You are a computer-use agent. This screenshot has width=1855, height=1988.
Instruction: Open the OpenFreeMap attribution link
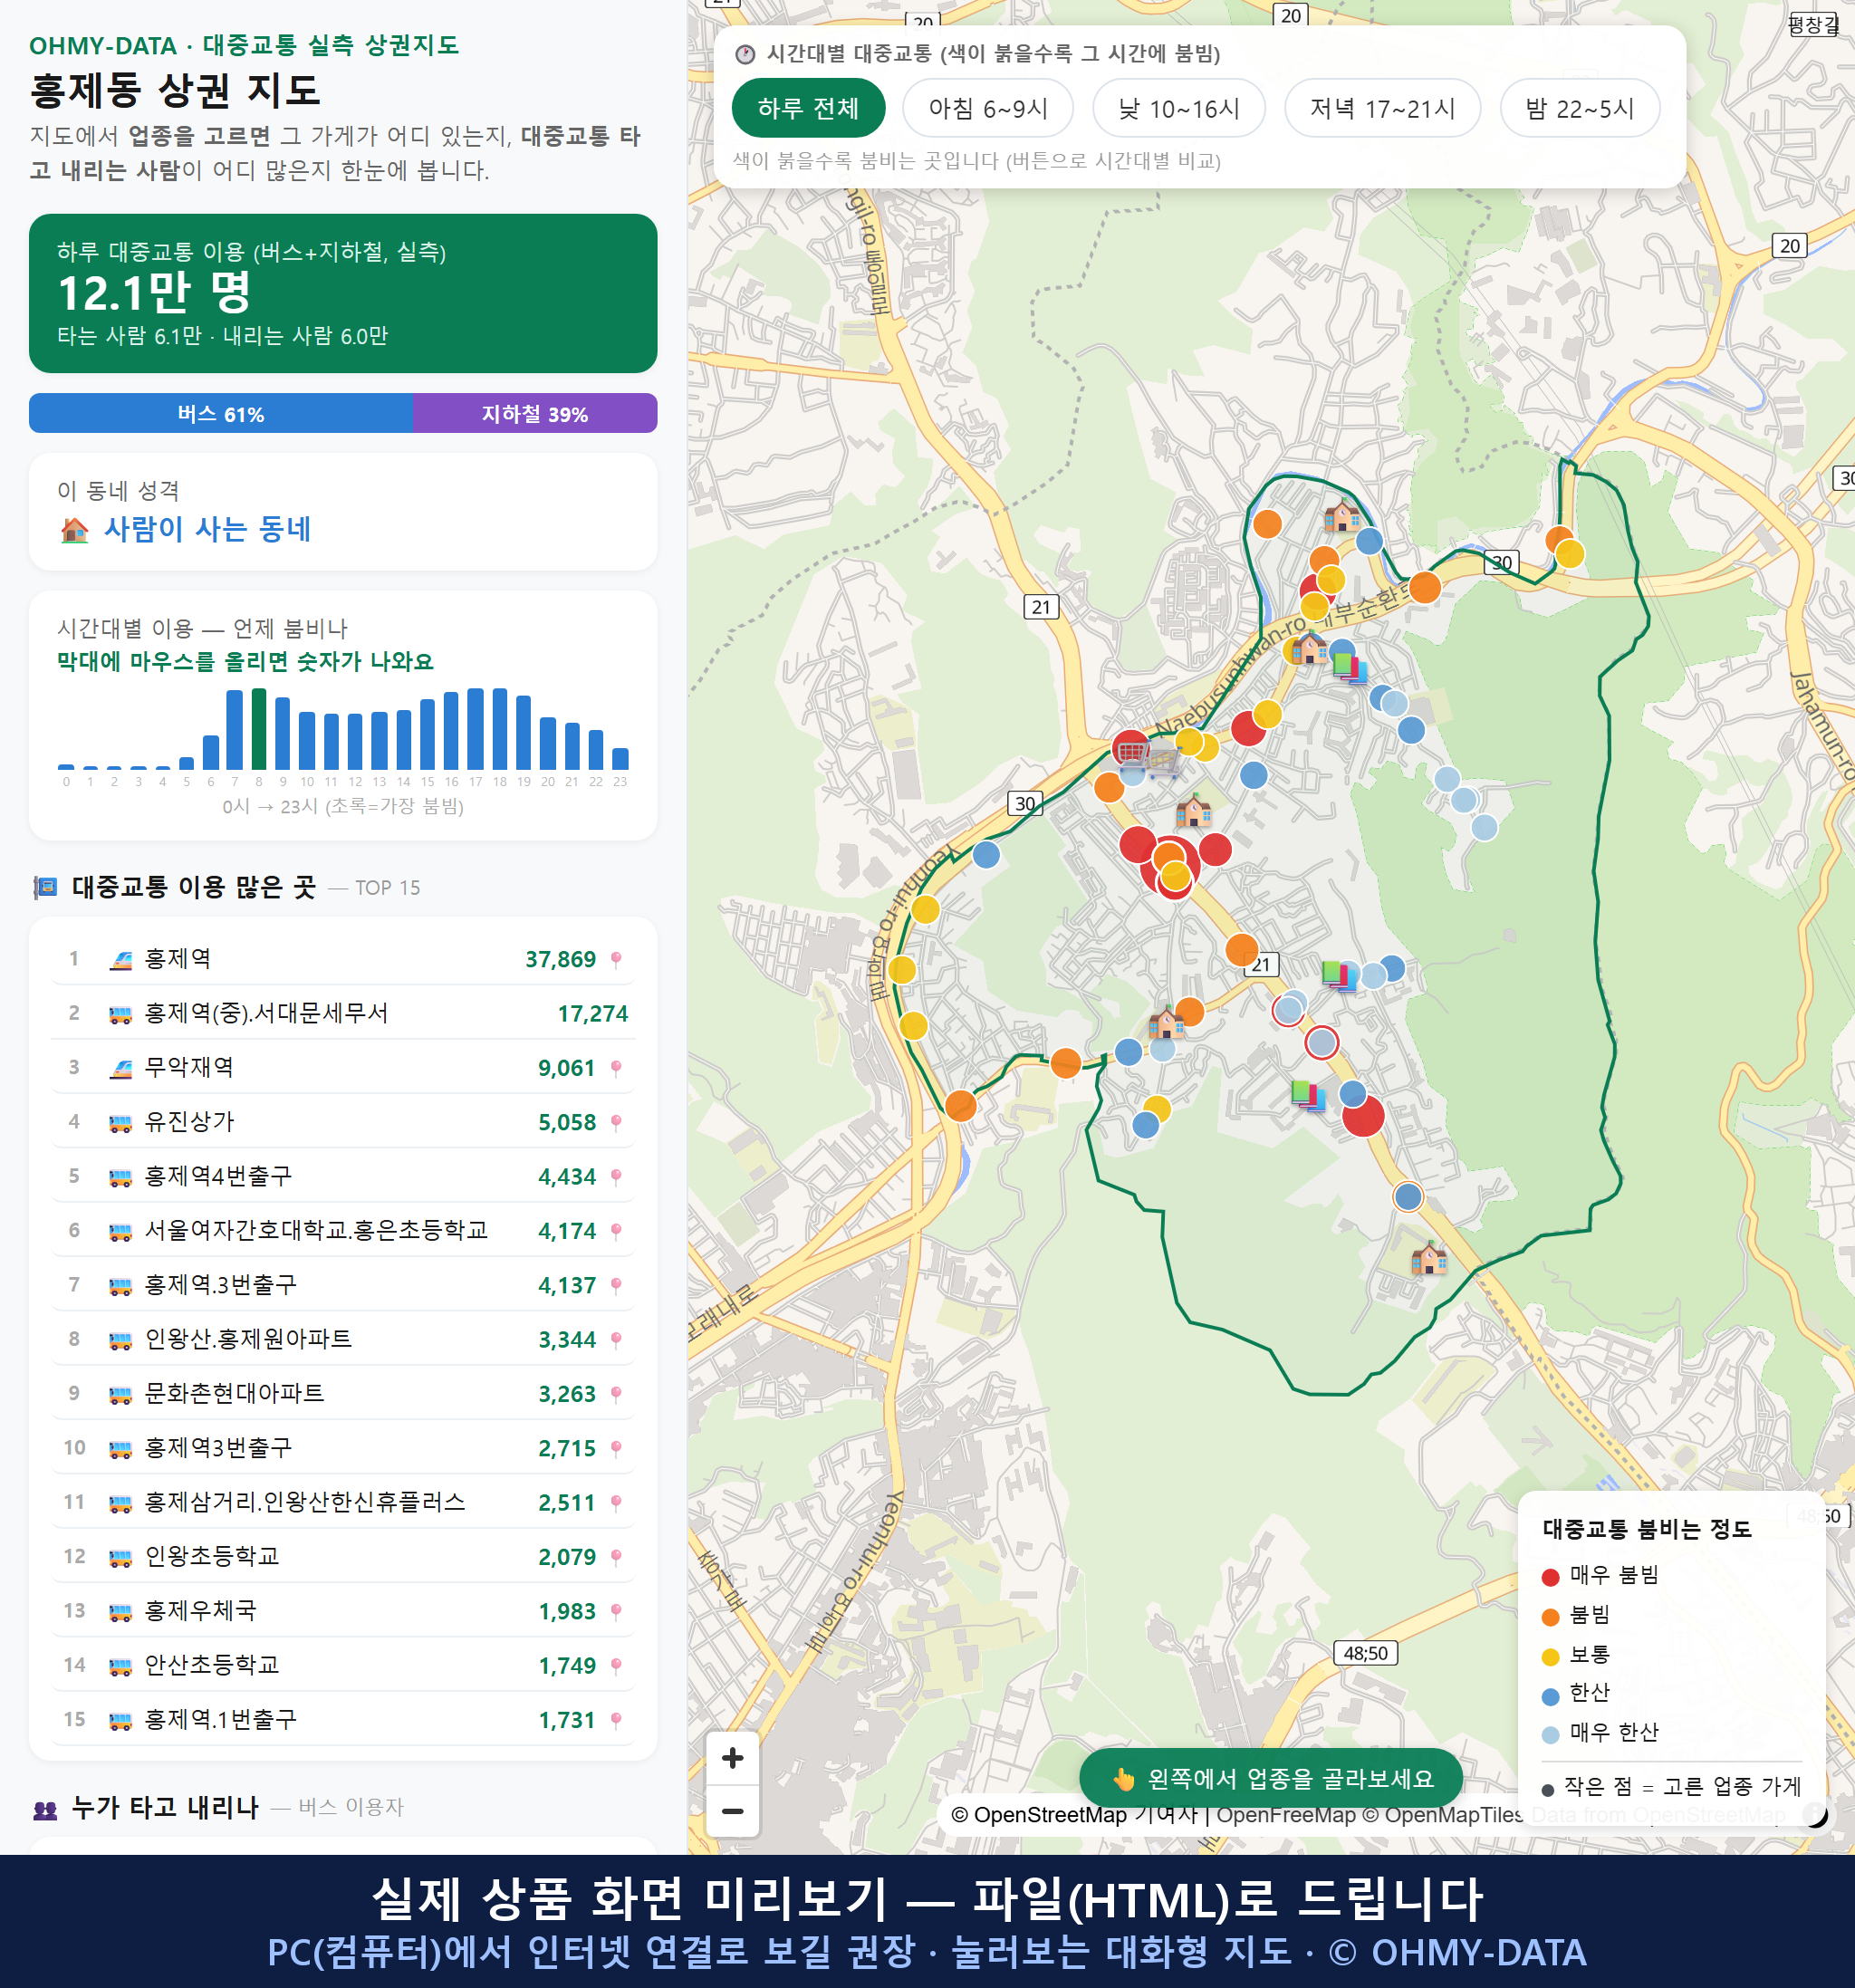coord(1285,1814)
